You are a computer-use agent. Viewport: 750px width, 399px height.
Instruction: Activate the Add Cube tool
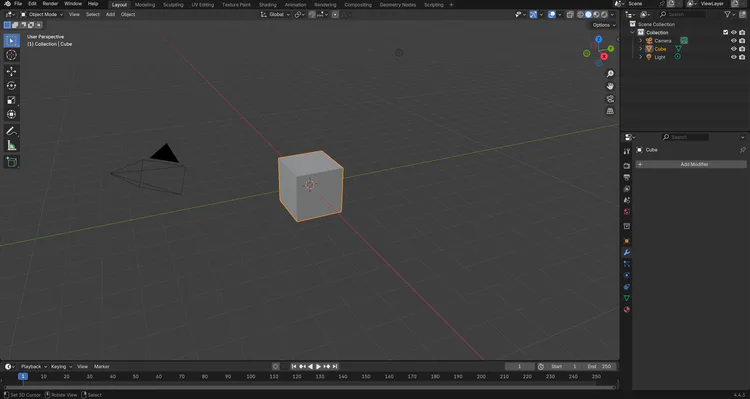pyautogui.click(x=11, y=162)
